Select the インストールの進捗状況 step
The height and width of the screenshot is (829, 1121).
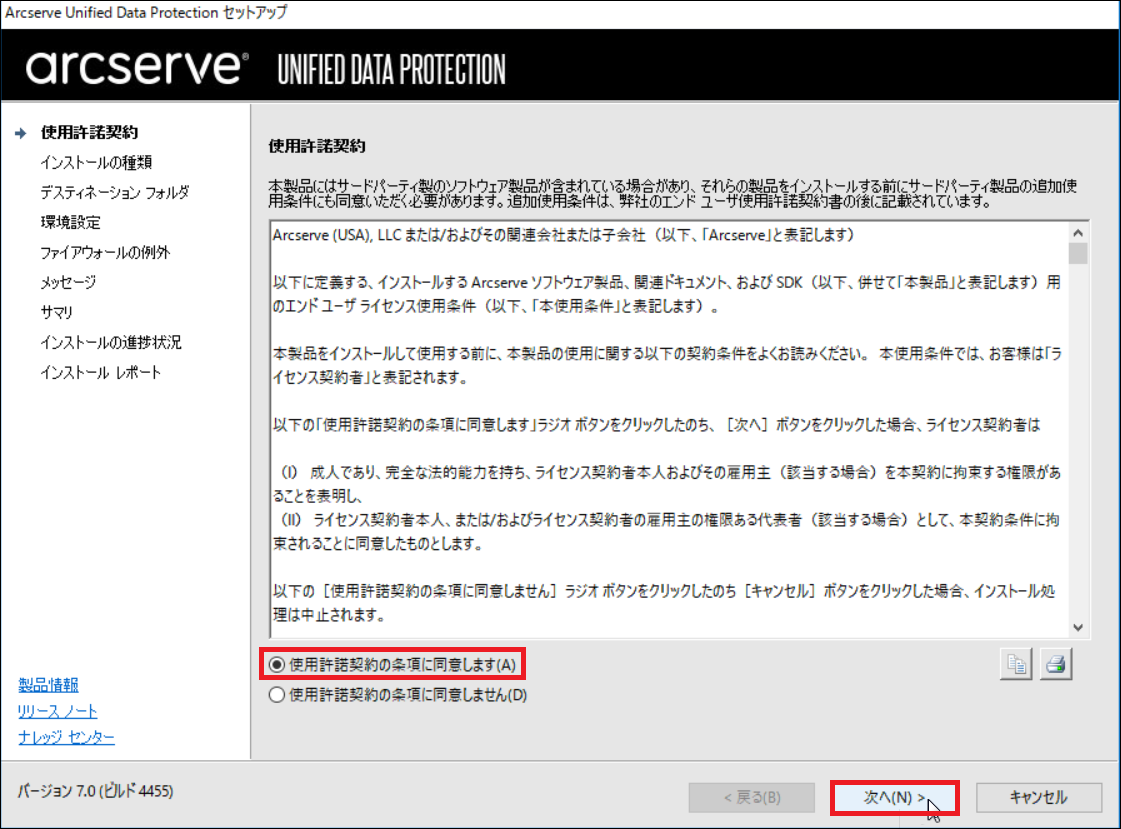click(x=111, y=342)
